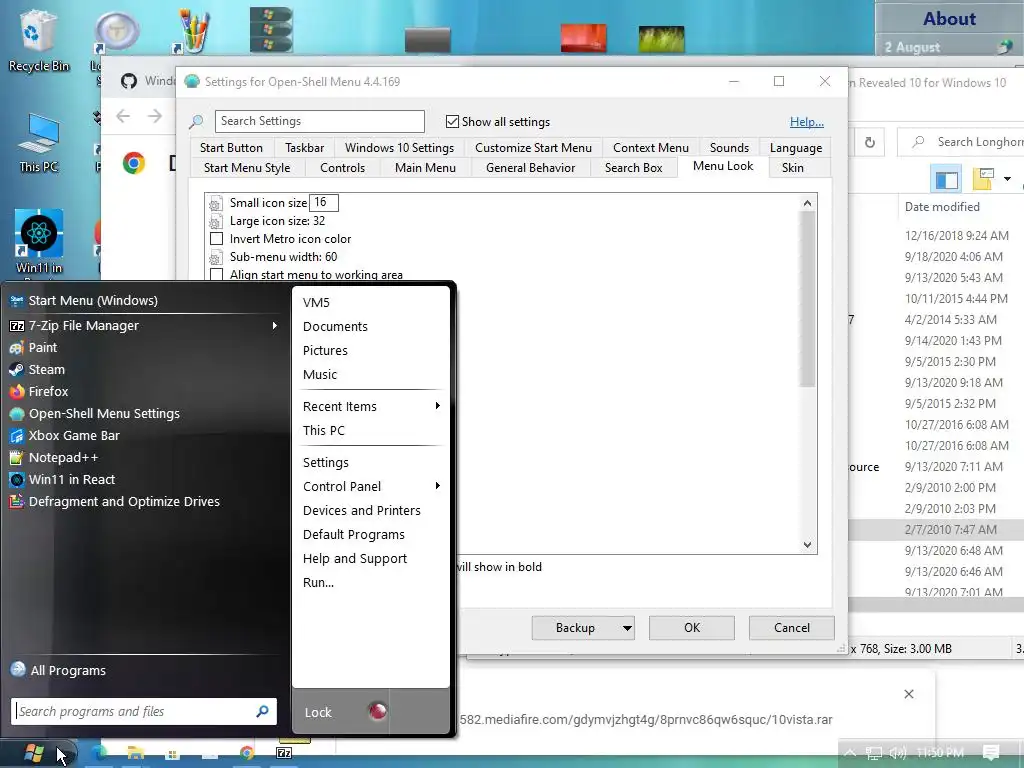Open the Explorer view options dropdown arrow
This screenshot has height=768, width=1024.
1007,179
